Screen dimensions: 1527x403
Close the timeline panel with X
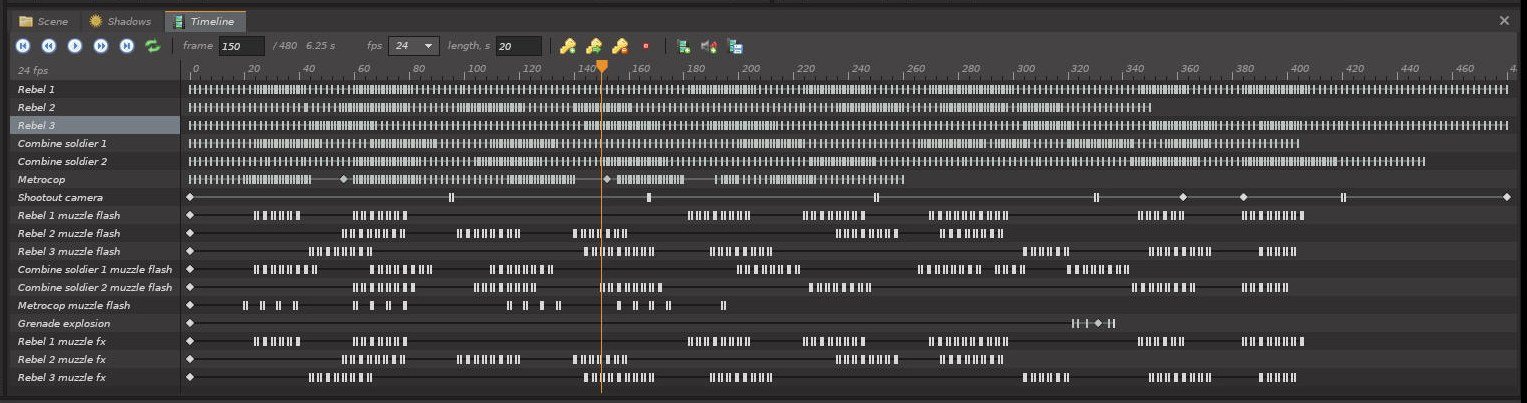pos(1504,20)
